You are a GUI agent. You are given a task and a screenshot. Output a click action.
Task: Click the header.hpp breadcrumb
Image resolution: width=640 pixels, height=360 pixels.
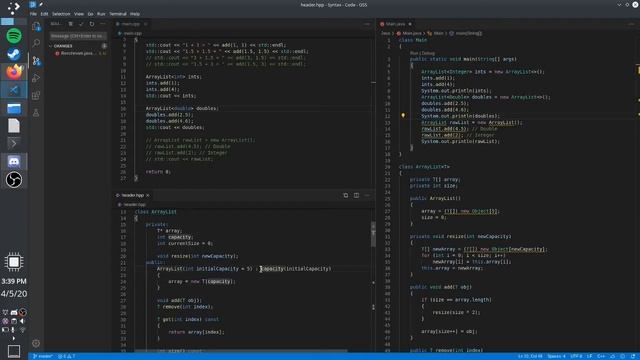coord(132,204)
